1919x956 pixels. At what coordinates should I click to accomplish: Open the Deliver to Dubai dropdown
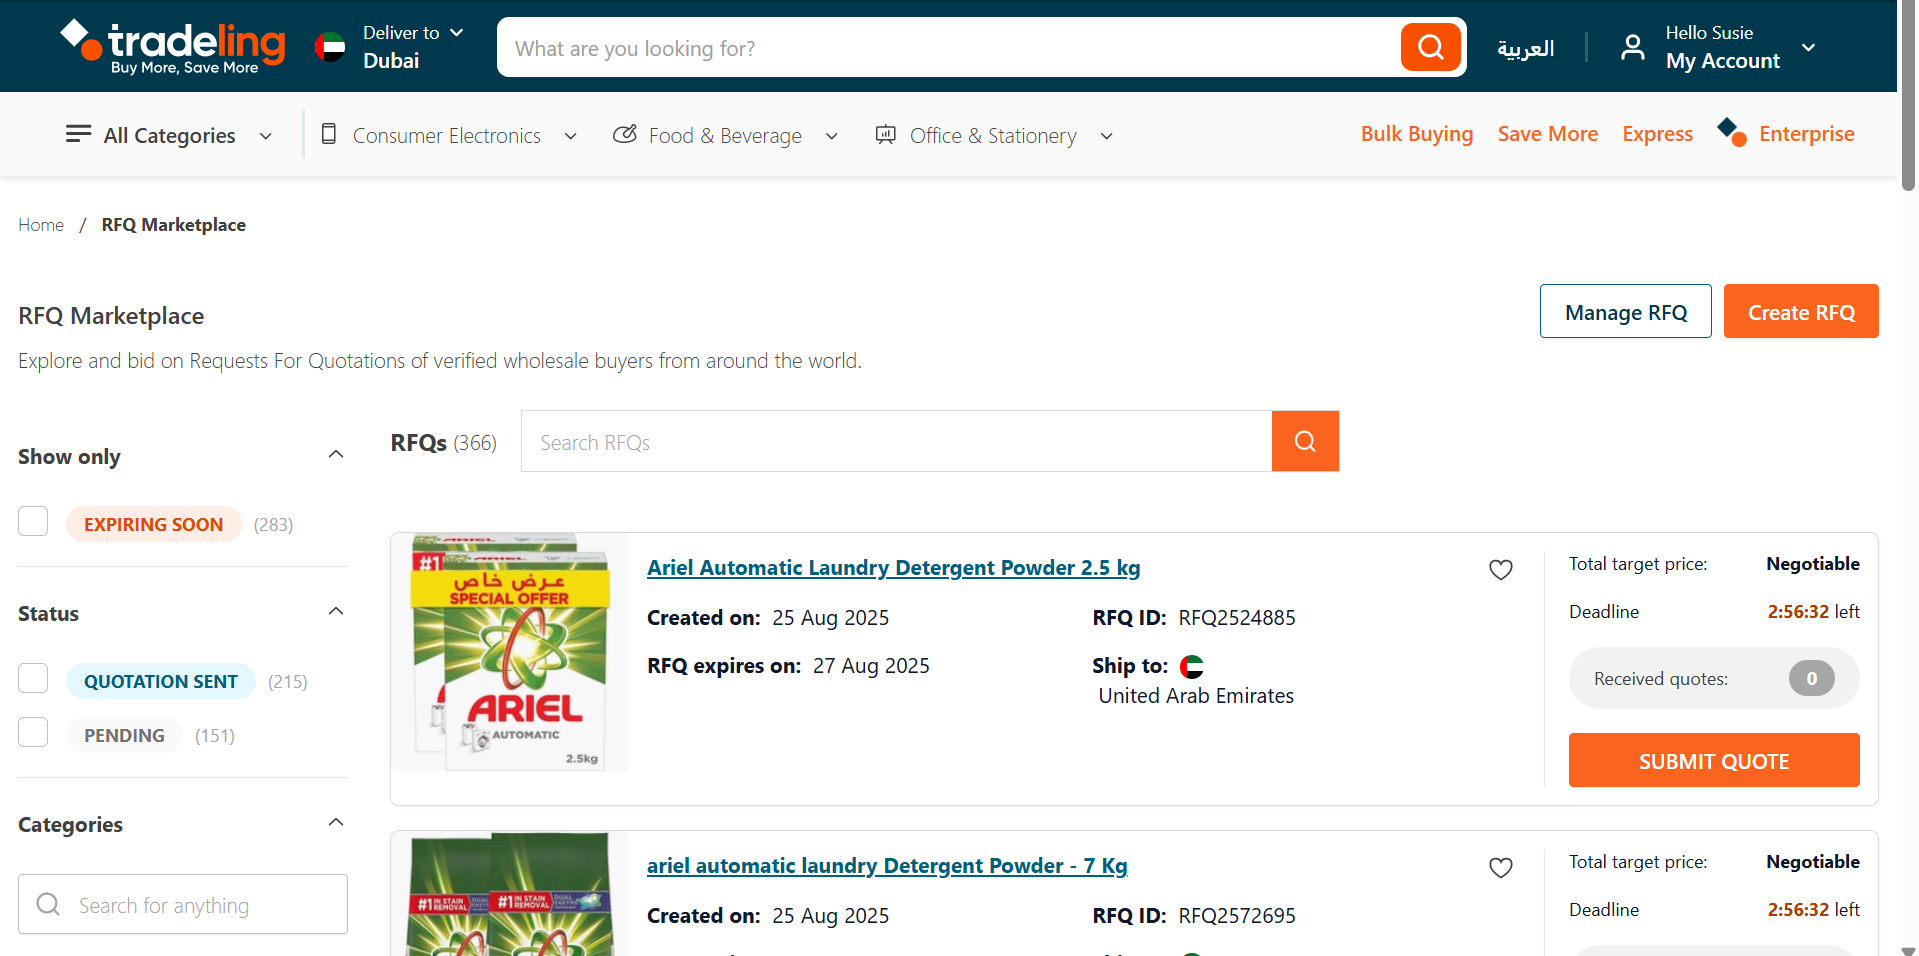(x=413, y=47)
